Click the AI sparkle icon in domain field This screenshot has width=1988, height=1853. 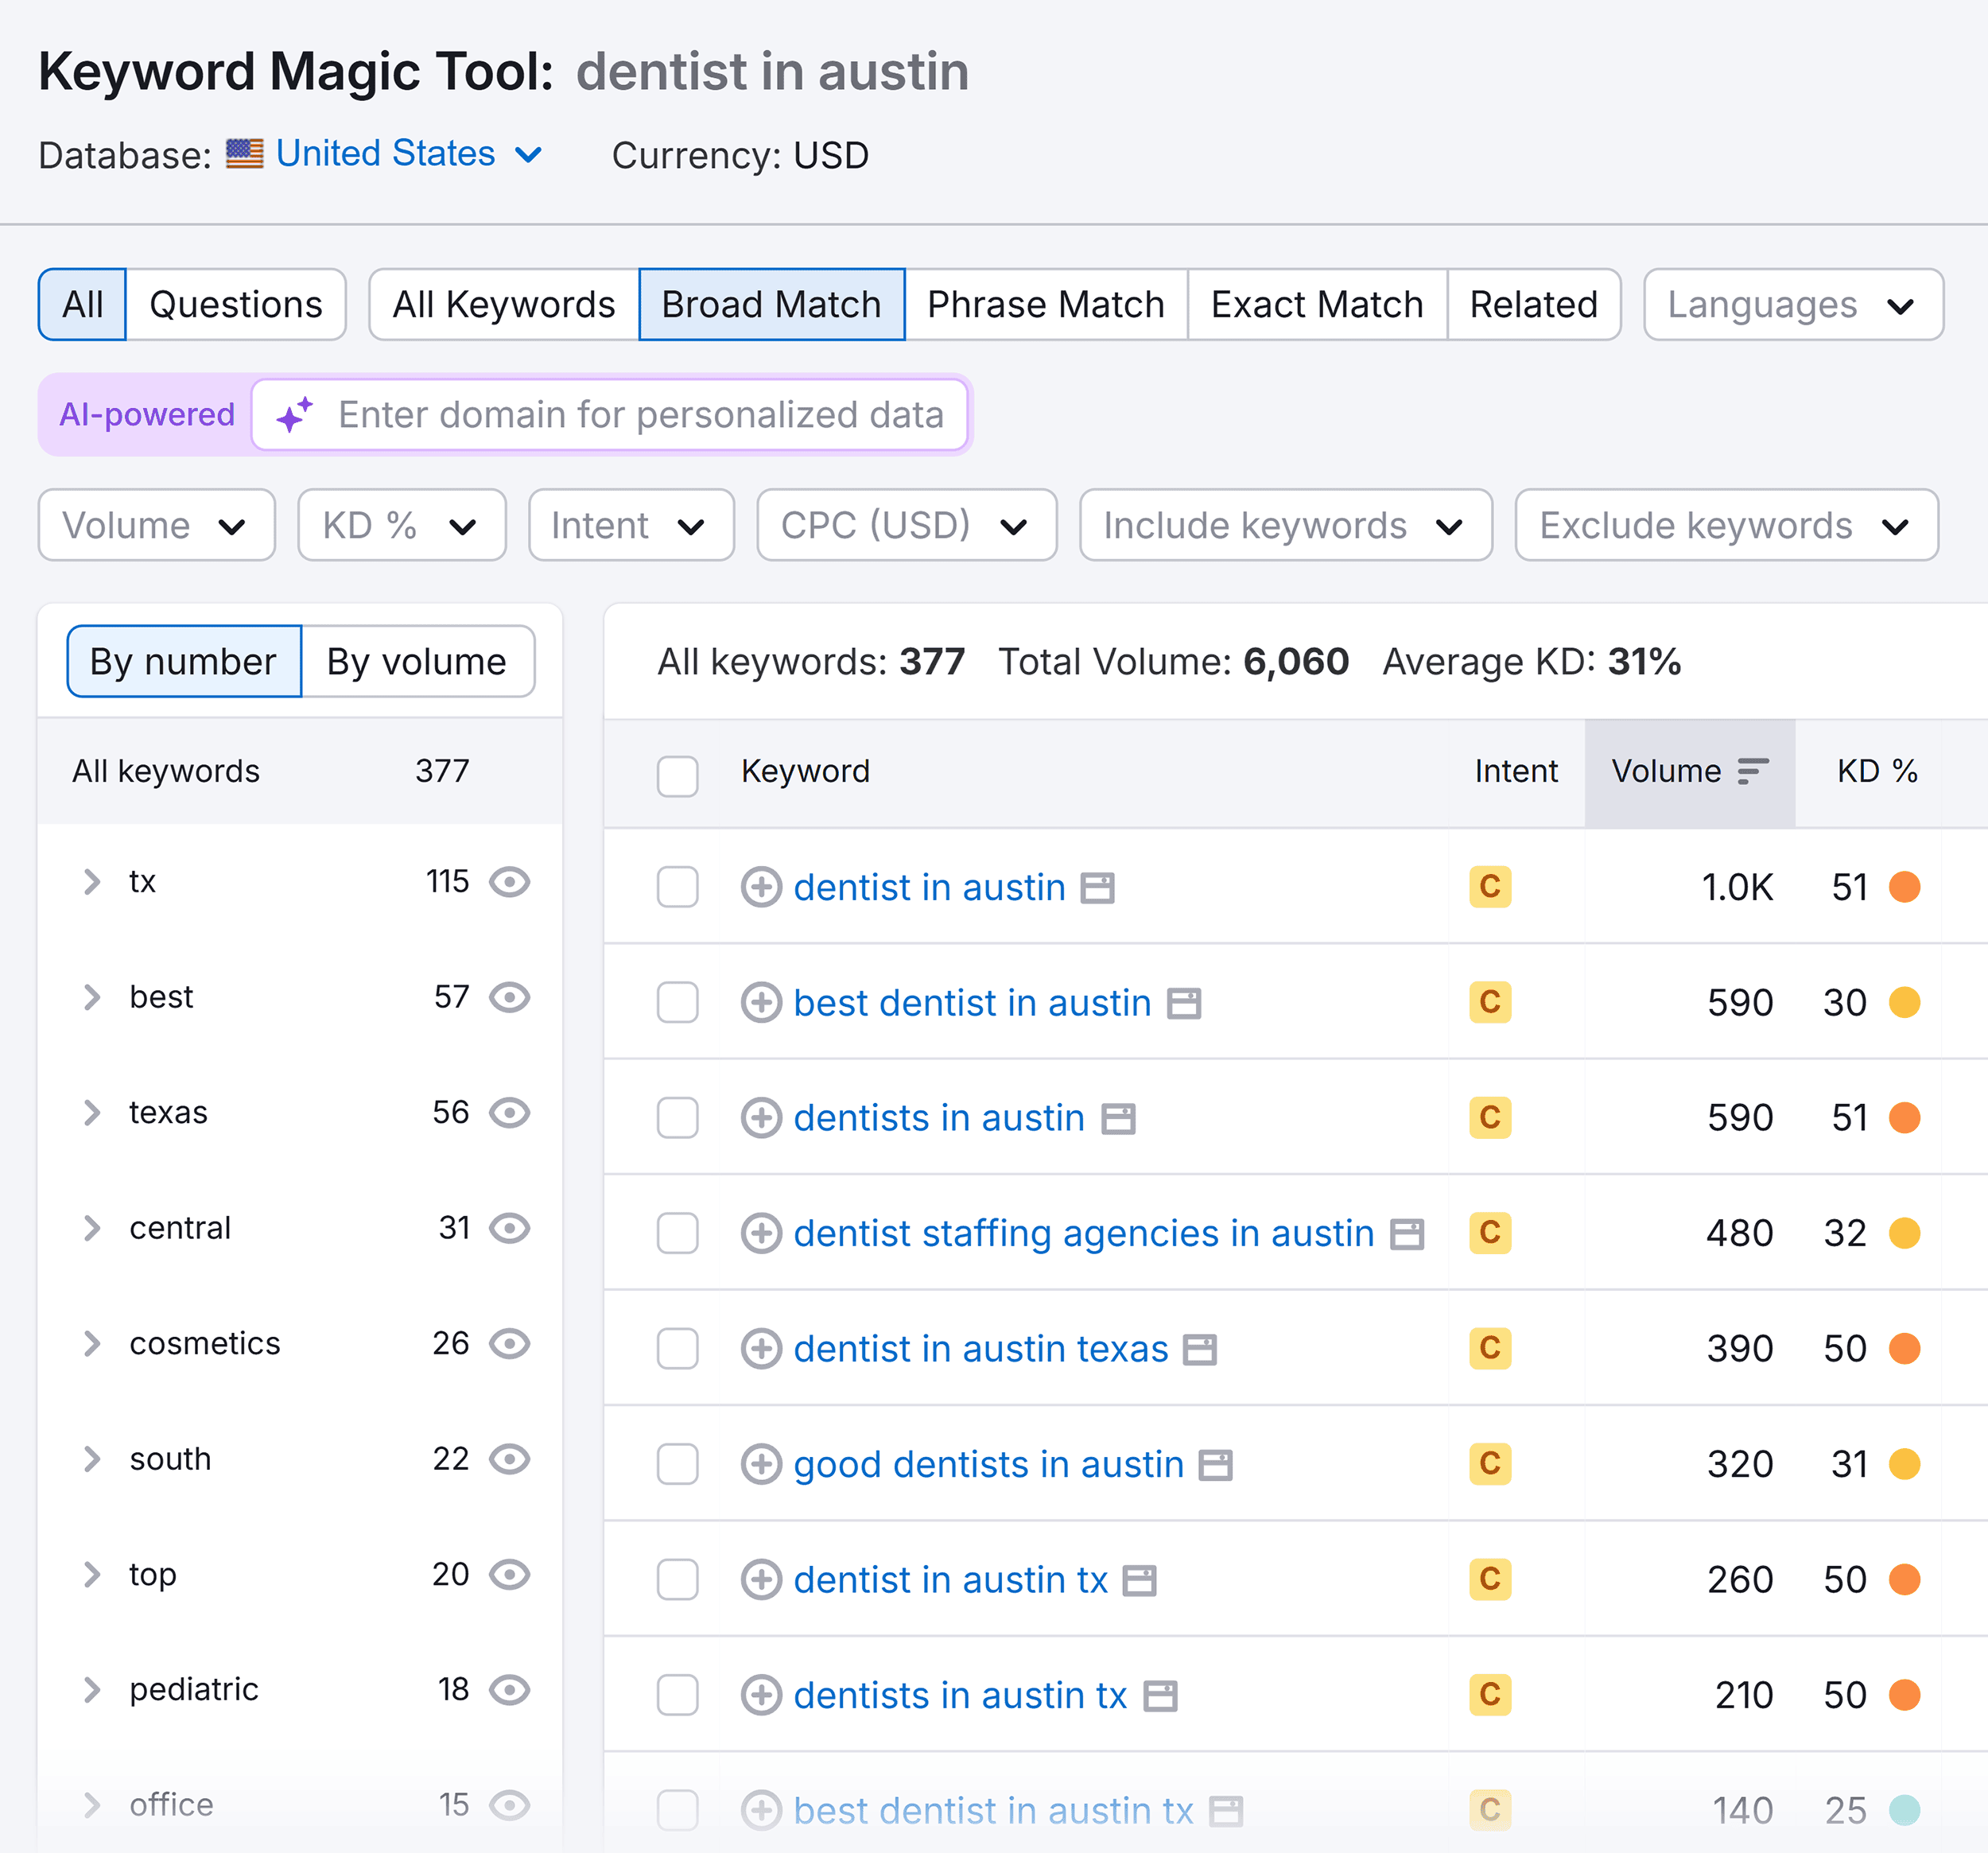click(x=294, y=415)
